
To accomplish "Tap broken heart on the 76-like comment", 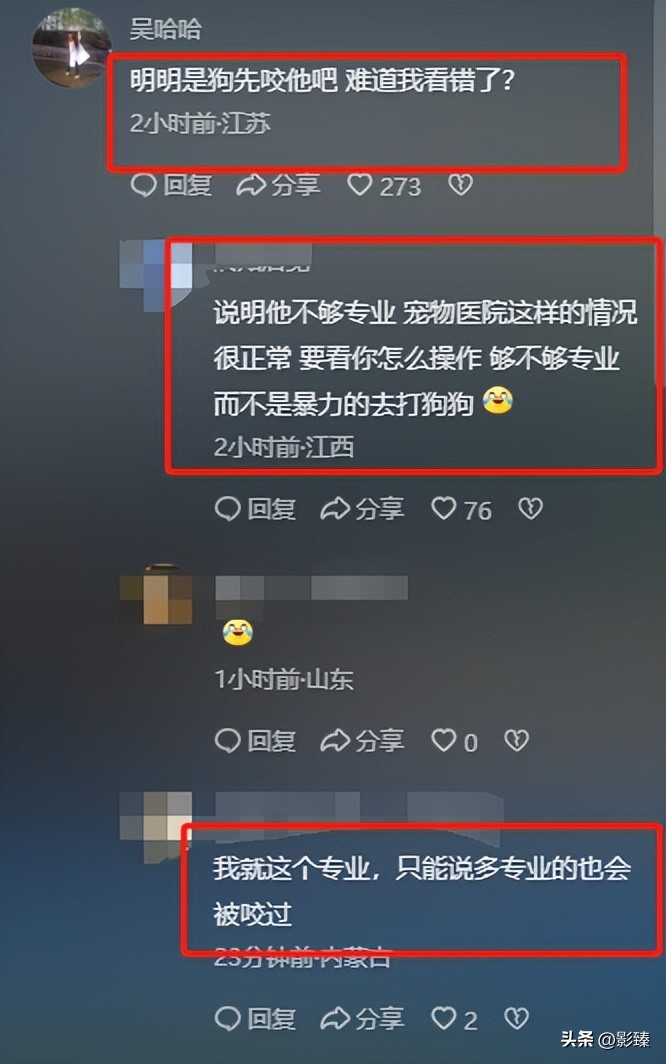I will coord(530,508).
